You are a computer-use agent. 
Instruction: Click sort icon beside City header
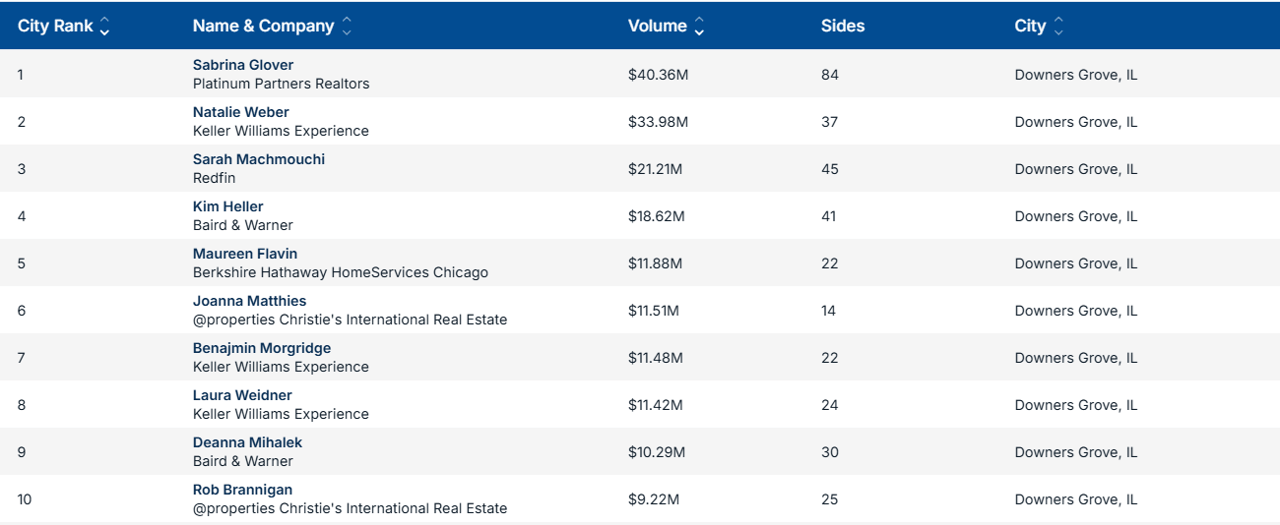(1058, 27)
